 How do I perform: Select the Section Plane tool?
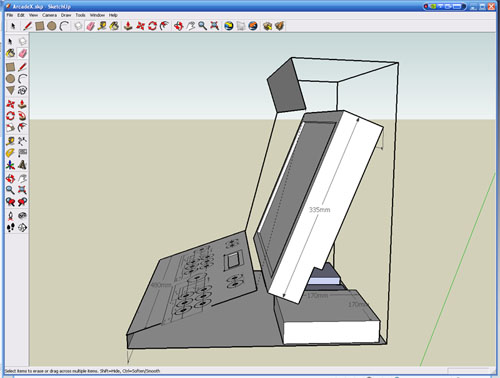[x=22, y=228]
